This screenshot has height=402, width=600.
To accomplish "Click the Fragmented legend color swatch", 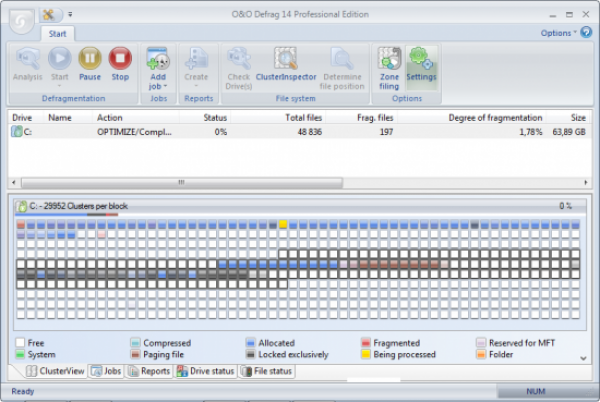I will 365,342.
